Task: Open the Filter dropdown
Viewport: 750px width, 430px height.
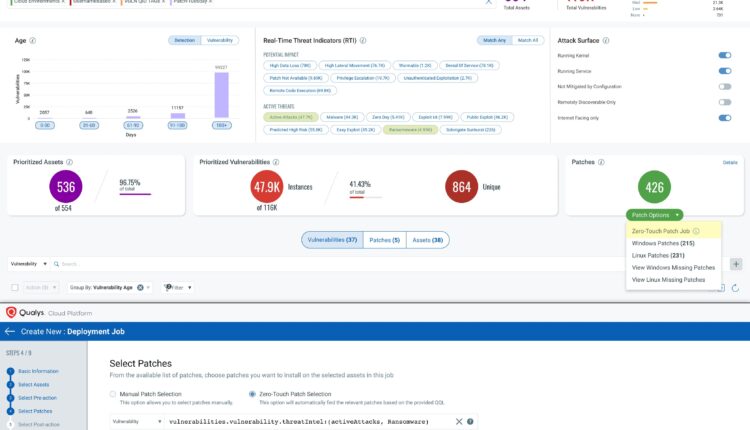Action: [178, 287]
